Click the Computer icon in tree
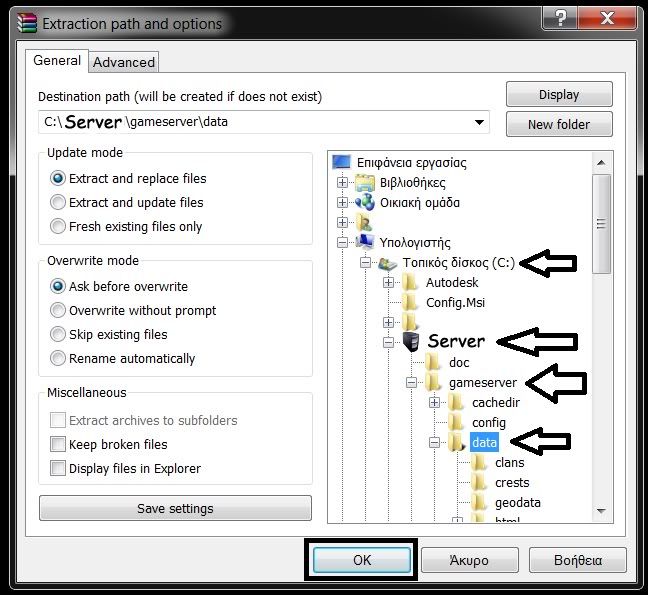 [x=365, y=242]
